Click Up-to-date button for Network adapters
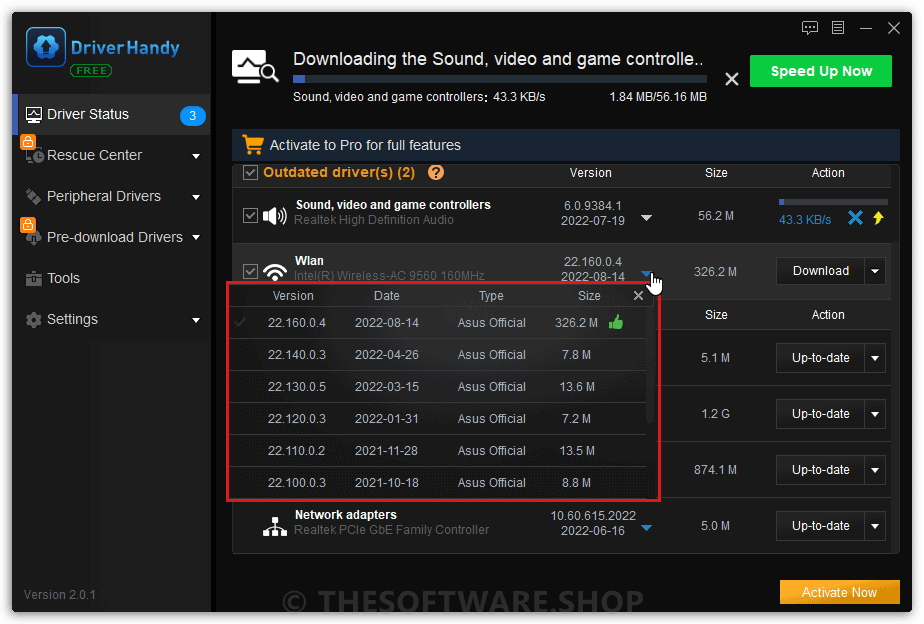 820,526
